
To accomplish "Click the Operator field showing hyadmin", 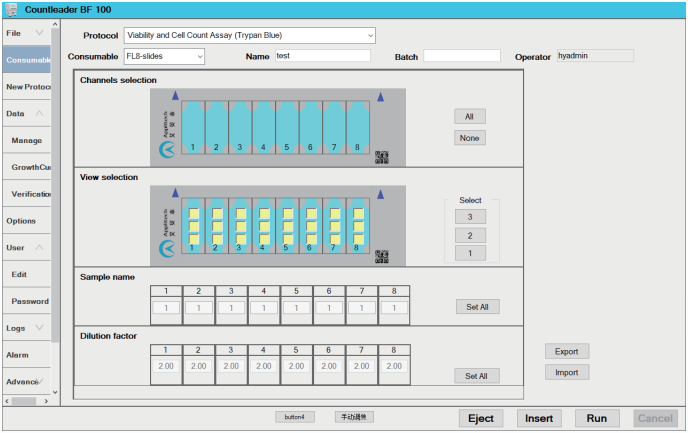I will click(x=595, y=56).
